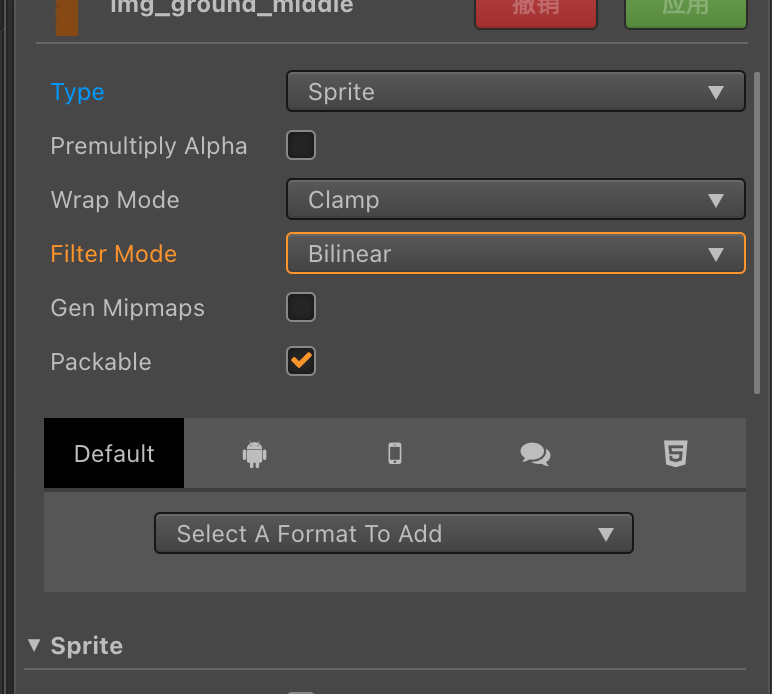Viewport: 772px width, 694px height.
Task: Click the blue Type property label
Action: 78,92
